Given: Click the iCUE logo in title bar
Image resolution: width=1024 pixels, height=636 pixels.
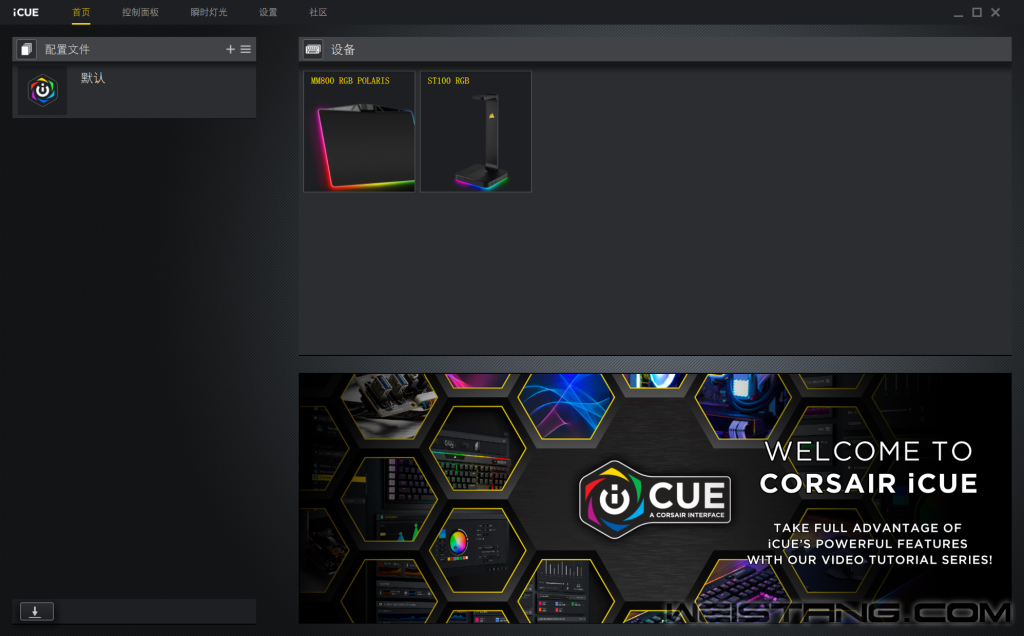Looking at the screenshot, I should click(x=26, y=12).
